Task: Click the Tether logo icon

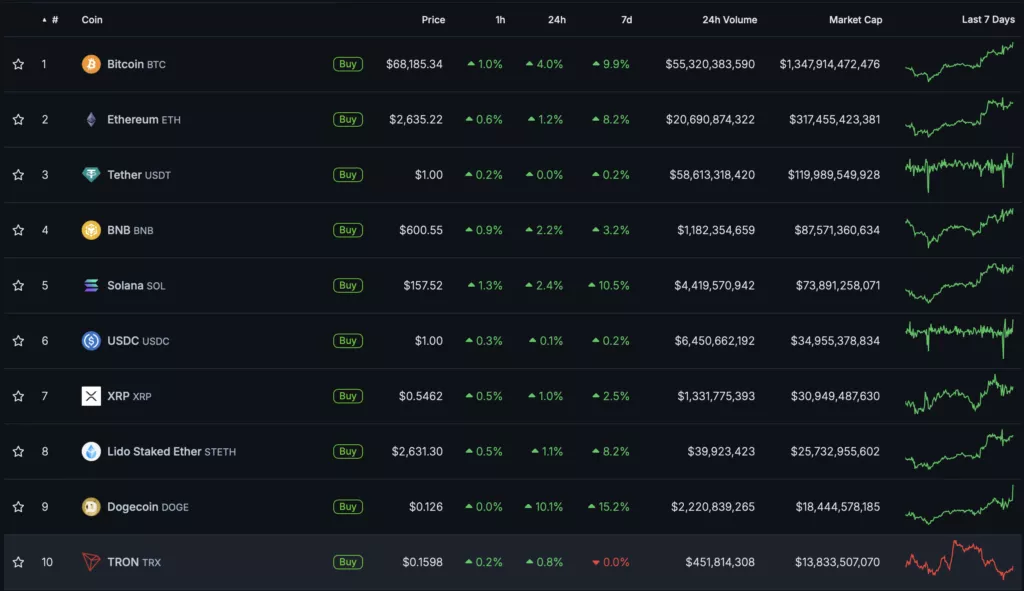Action: click(91, 175)
